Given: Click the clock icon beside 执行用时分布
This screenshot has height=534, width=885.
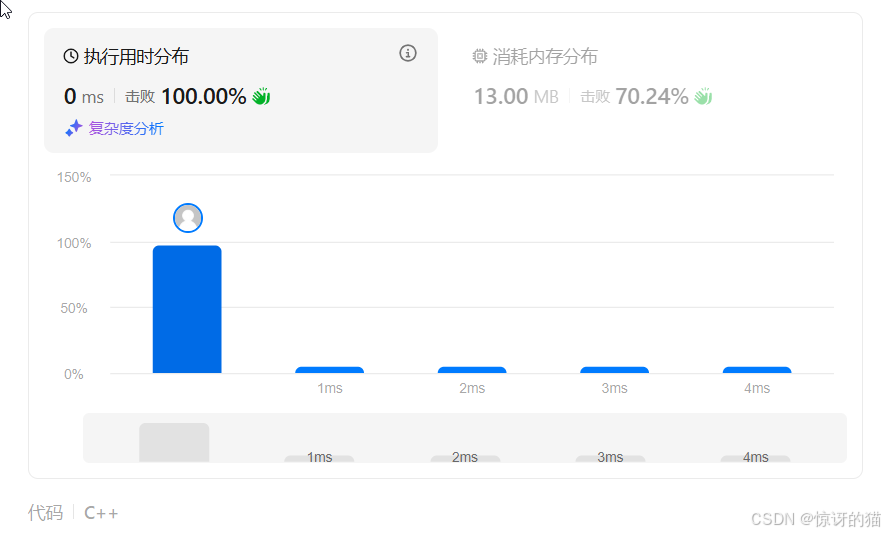Looking at the screenshot, I should 71,56.
